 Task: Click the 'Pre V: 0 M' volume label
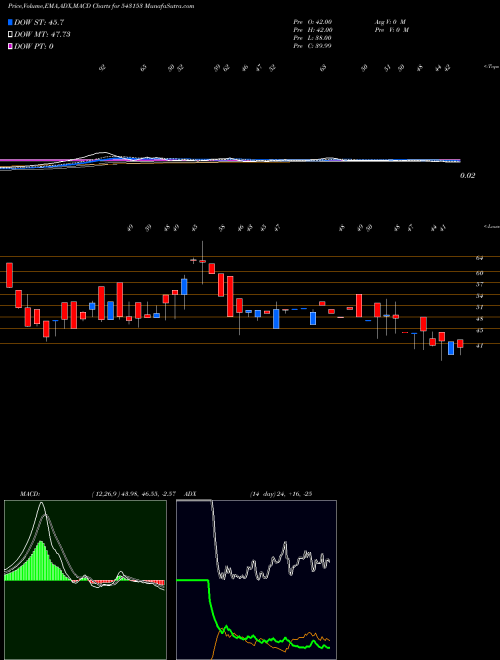[391, 30]
